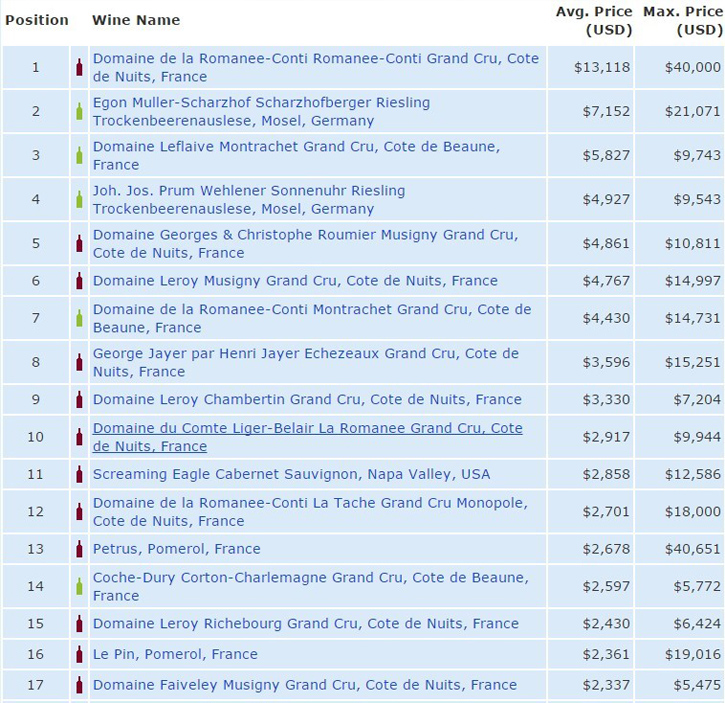Click average price $13,118
725x703 pixels.
pyautogui.click(x=602, y=68)
